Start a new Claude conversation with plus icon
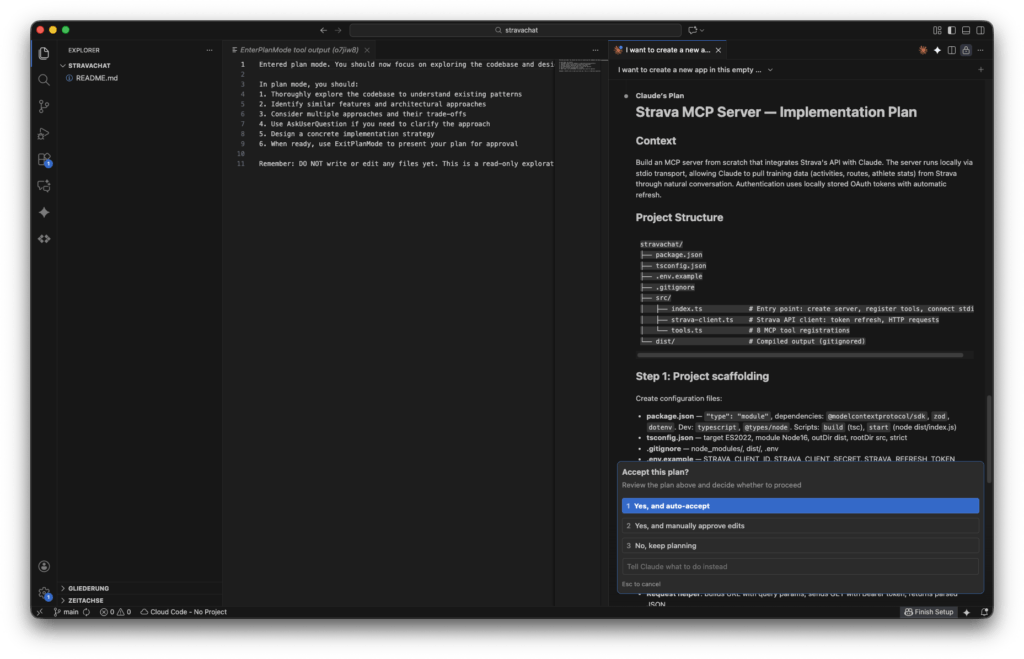Viewport: 1024px width, 659px height. click(980, 70)
